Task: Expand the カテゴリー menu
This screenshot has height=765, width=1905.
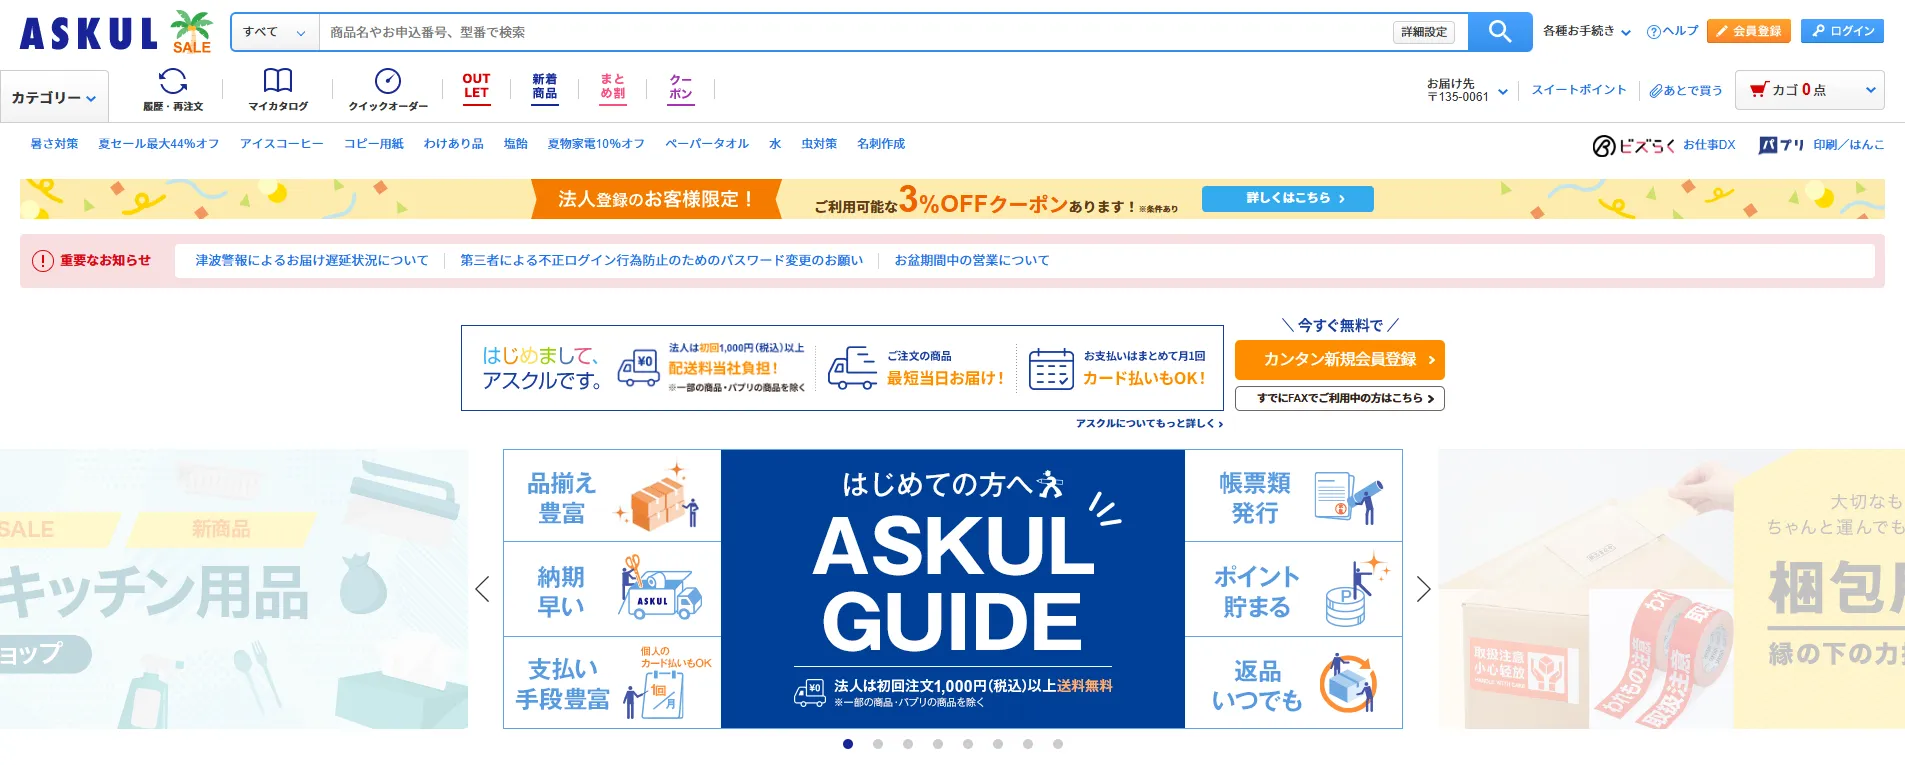Action: (54, 97)
